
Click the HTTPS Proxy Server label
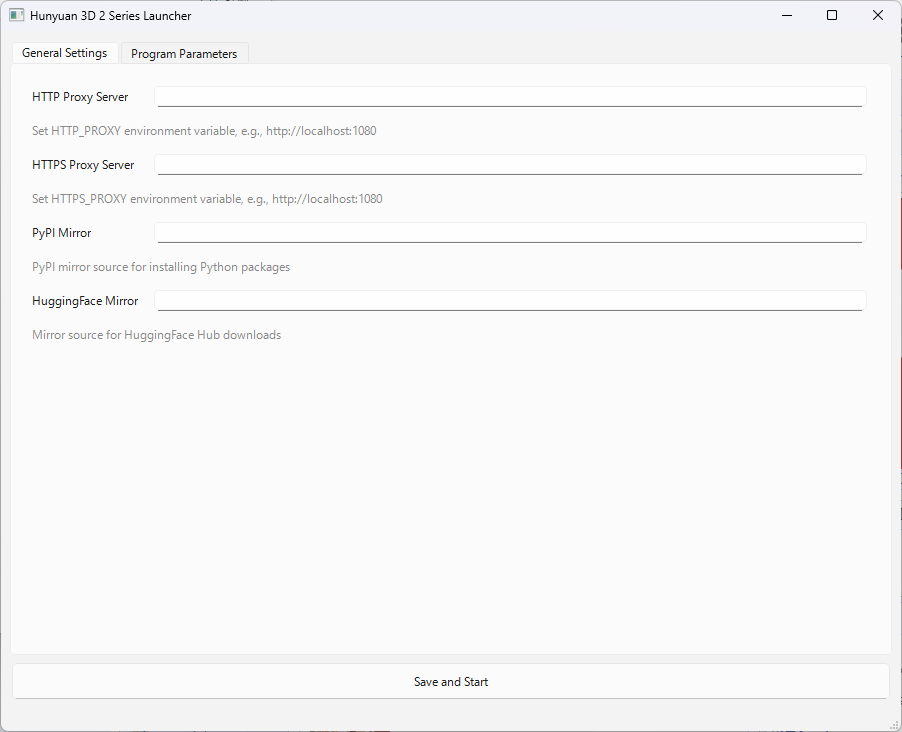[83, 165]
